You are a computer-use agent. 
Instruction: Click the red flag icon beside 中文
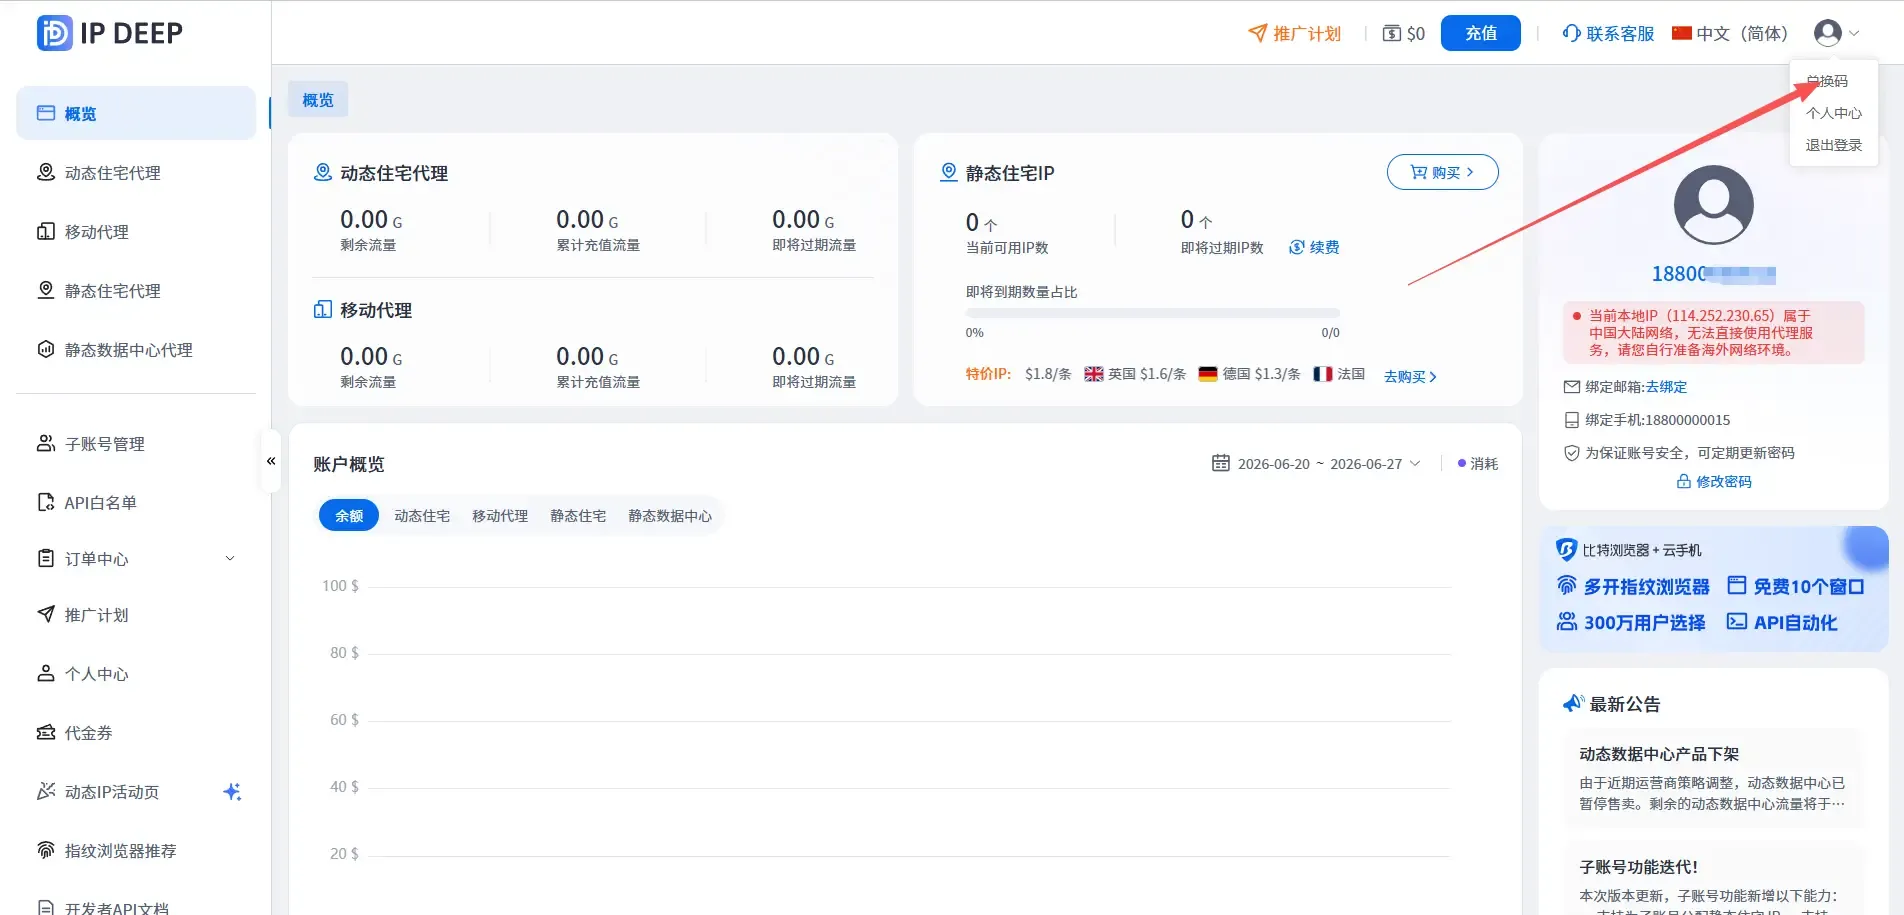point(1682,33)
